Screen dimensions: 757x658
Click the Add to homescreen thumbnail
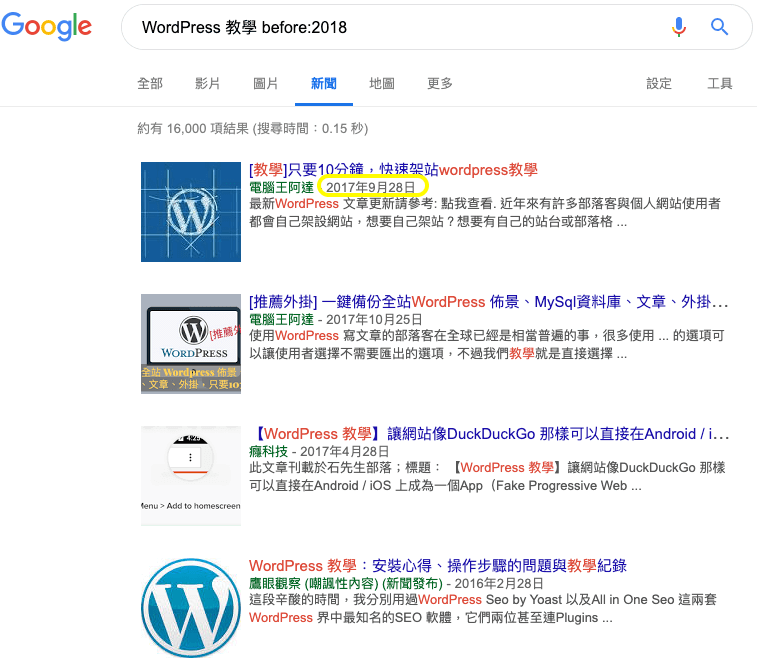pos(191,476)
